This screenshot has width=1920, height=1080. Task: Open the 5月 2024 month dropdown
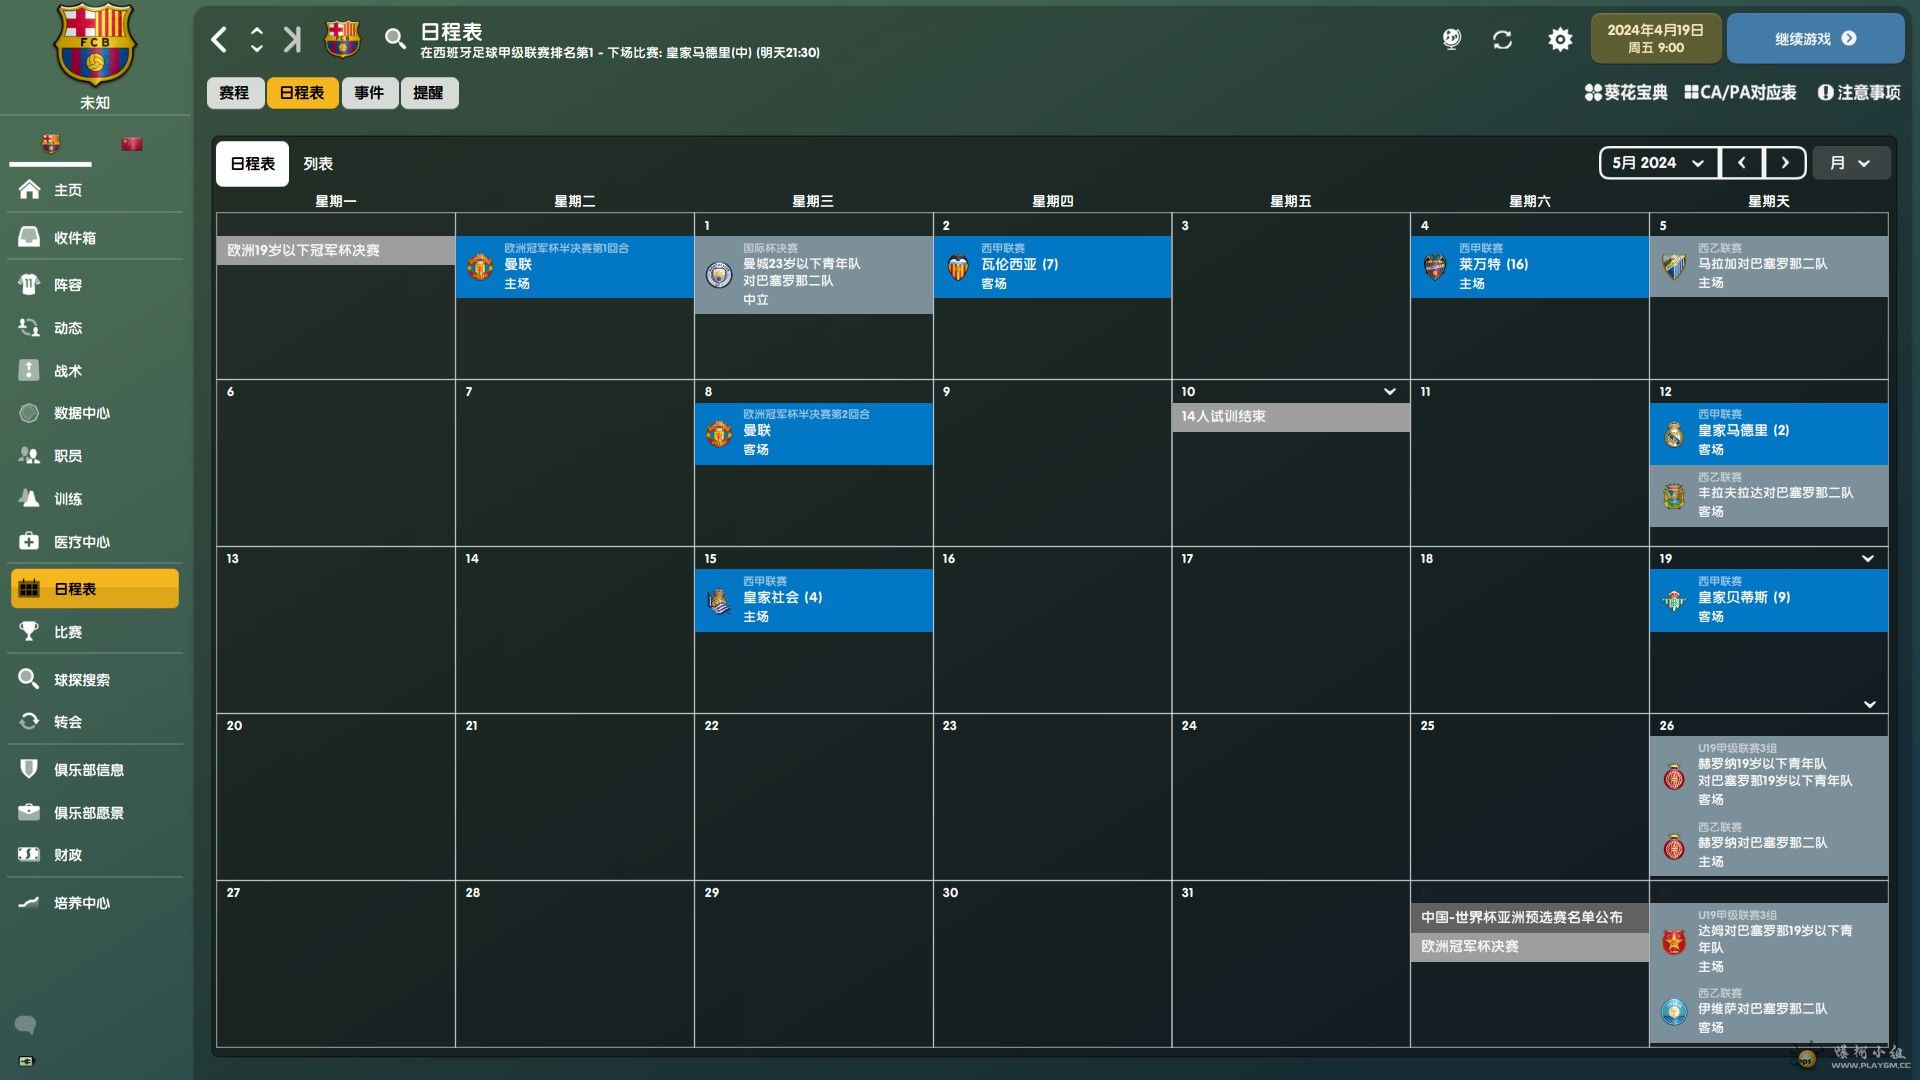click(1658, 163)
